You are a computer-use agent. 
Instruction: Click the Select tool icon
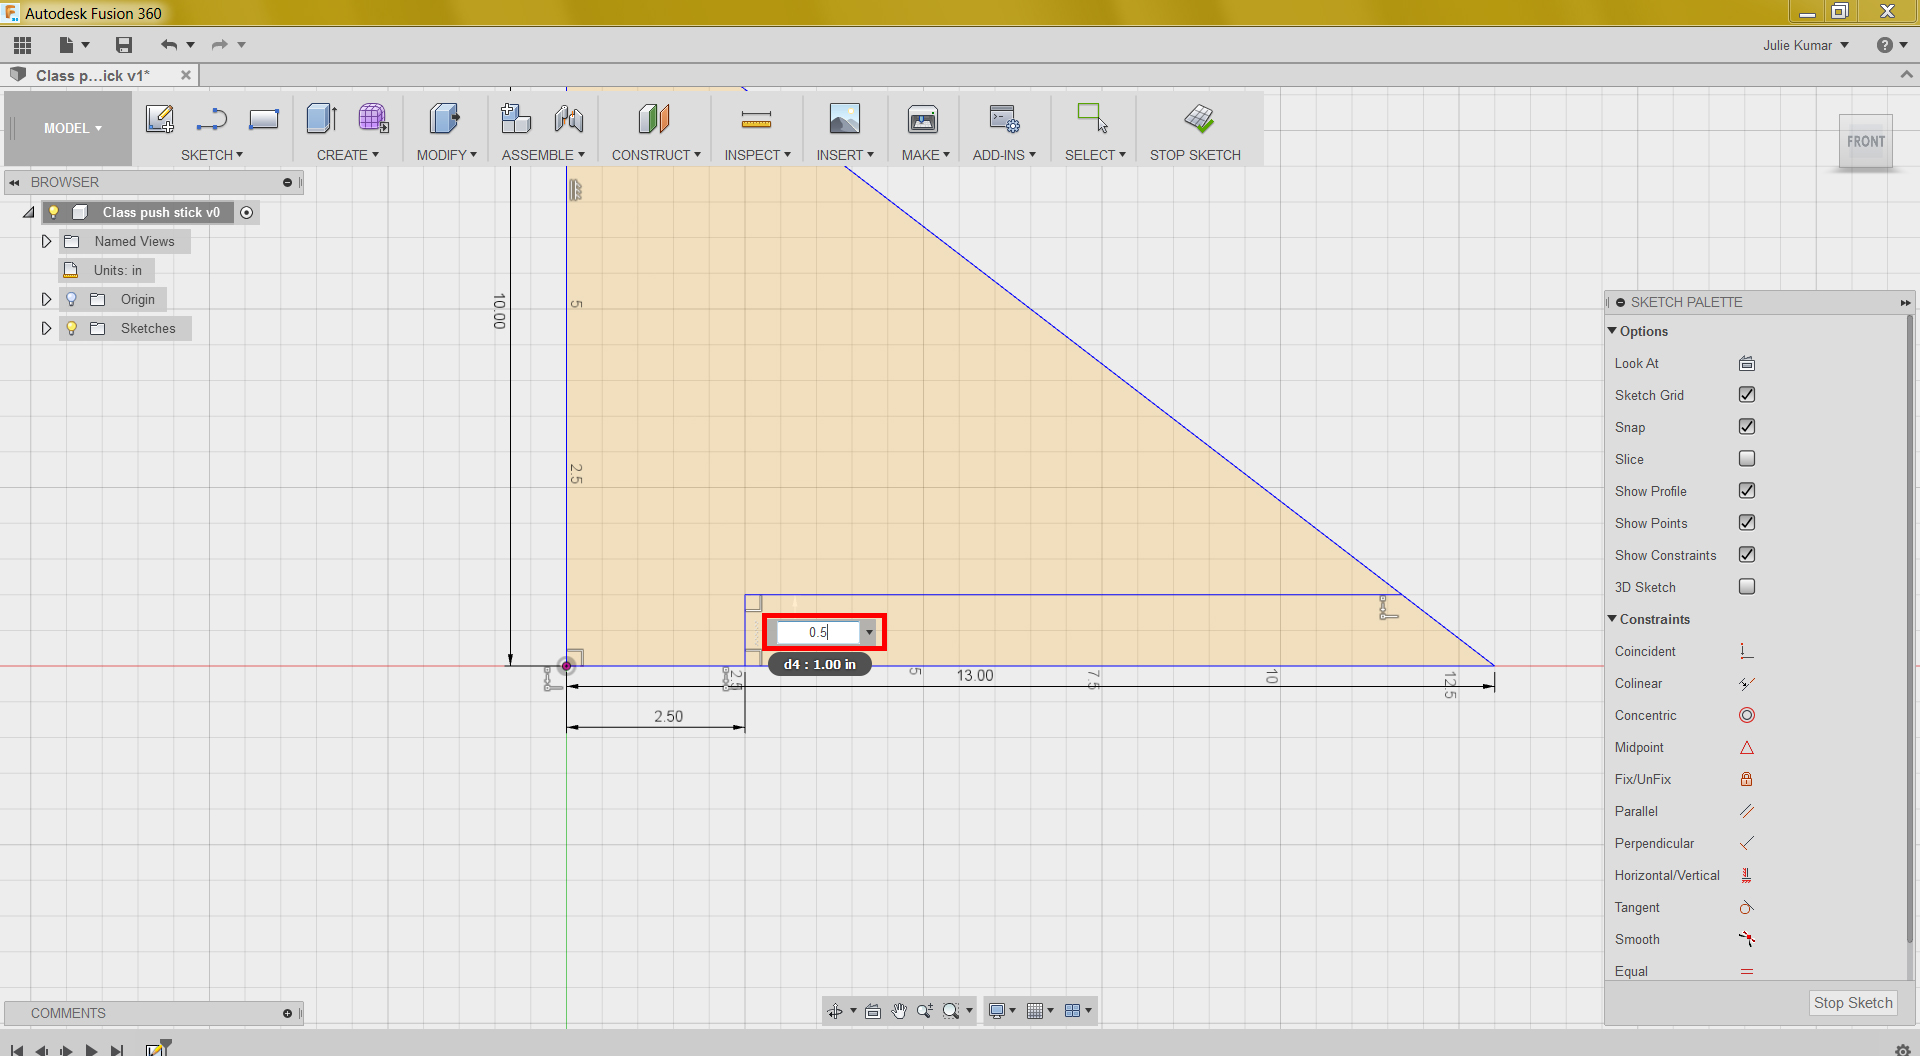pyautogui.click(x=1092, y=119)
